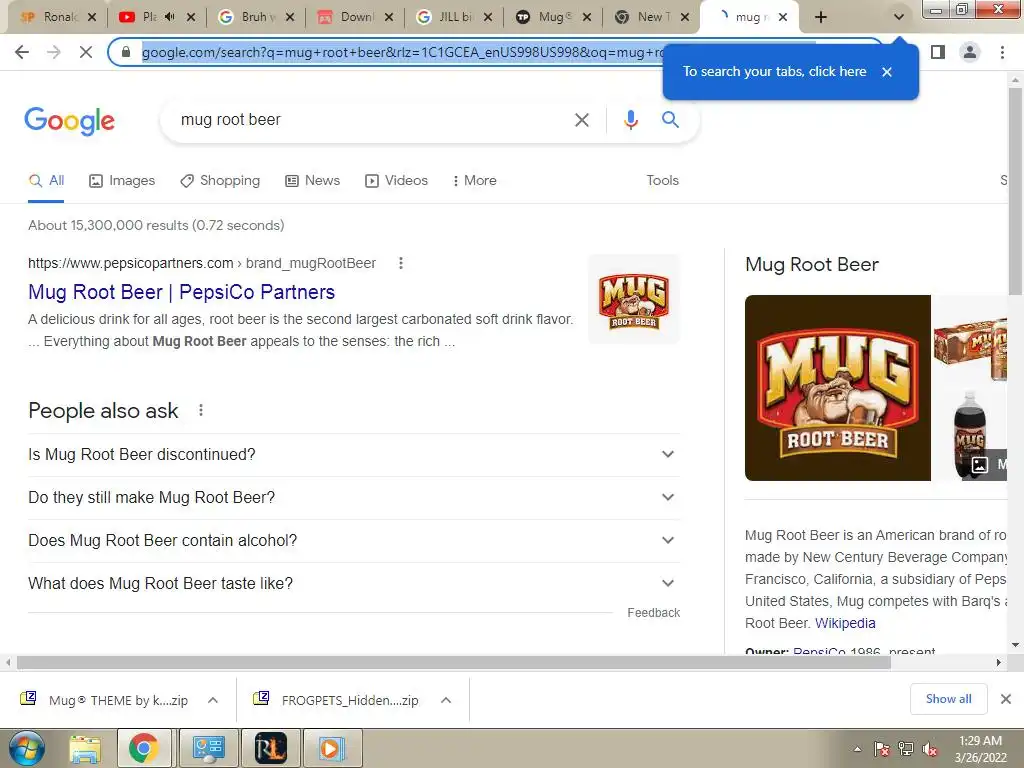
Task: Open the RL application taskbar icon
Action: (270, 748)
